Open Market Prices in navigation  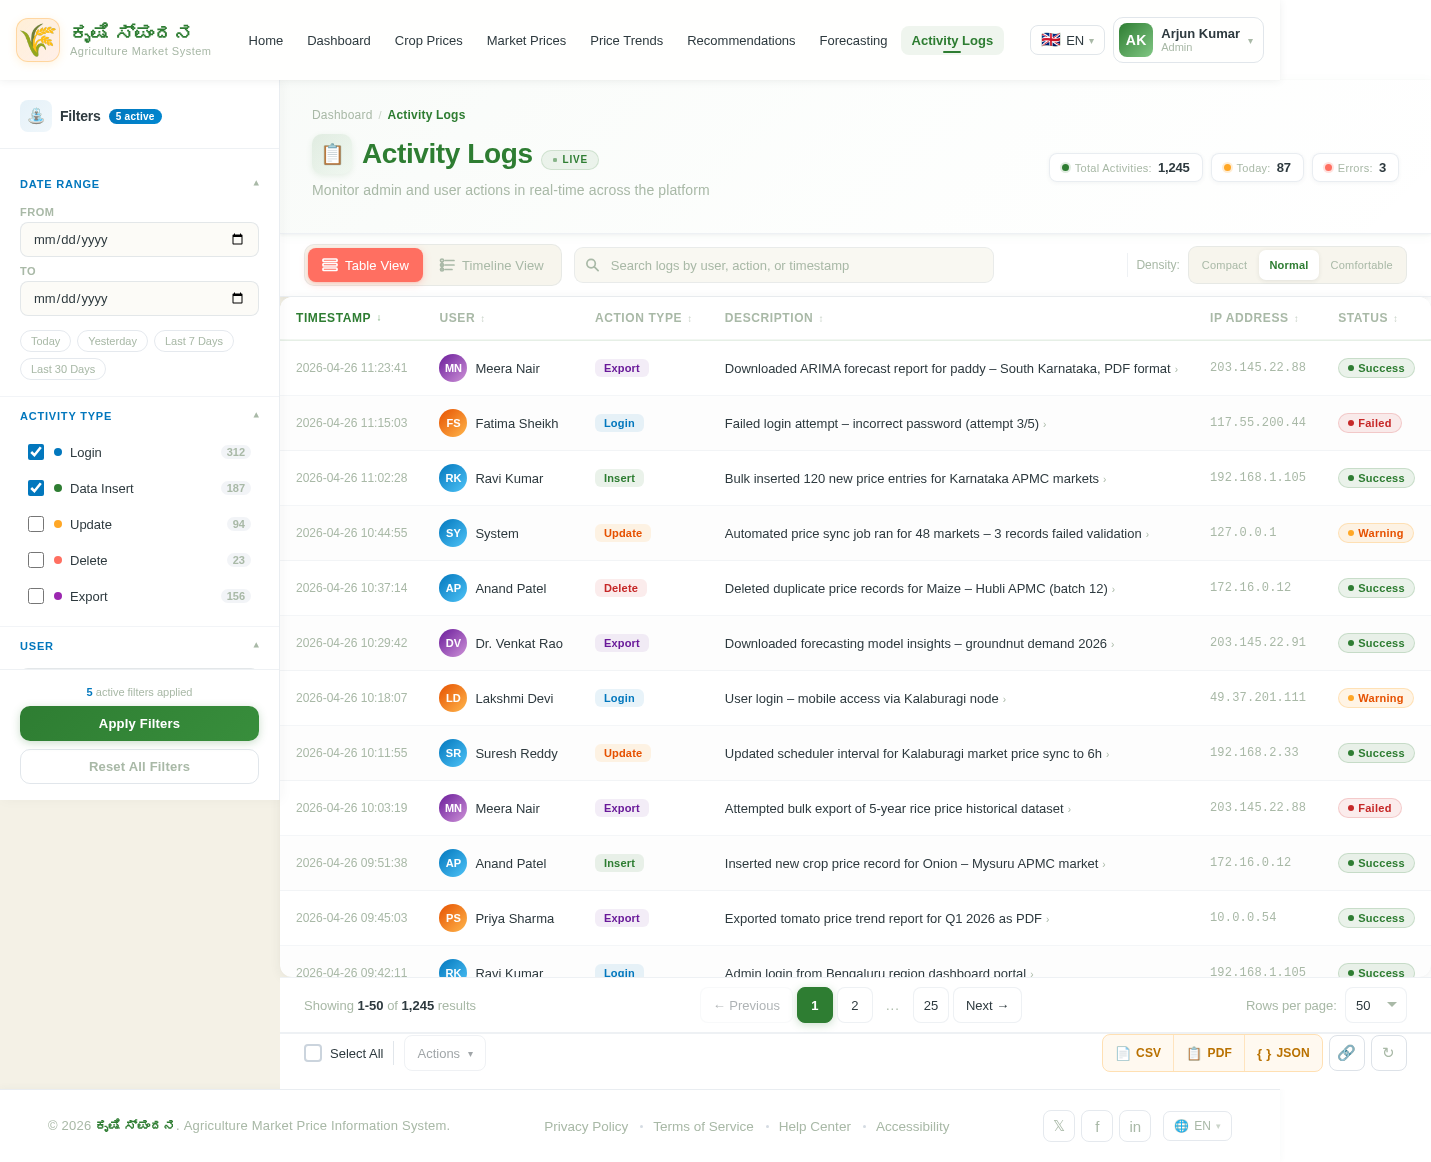526,40
